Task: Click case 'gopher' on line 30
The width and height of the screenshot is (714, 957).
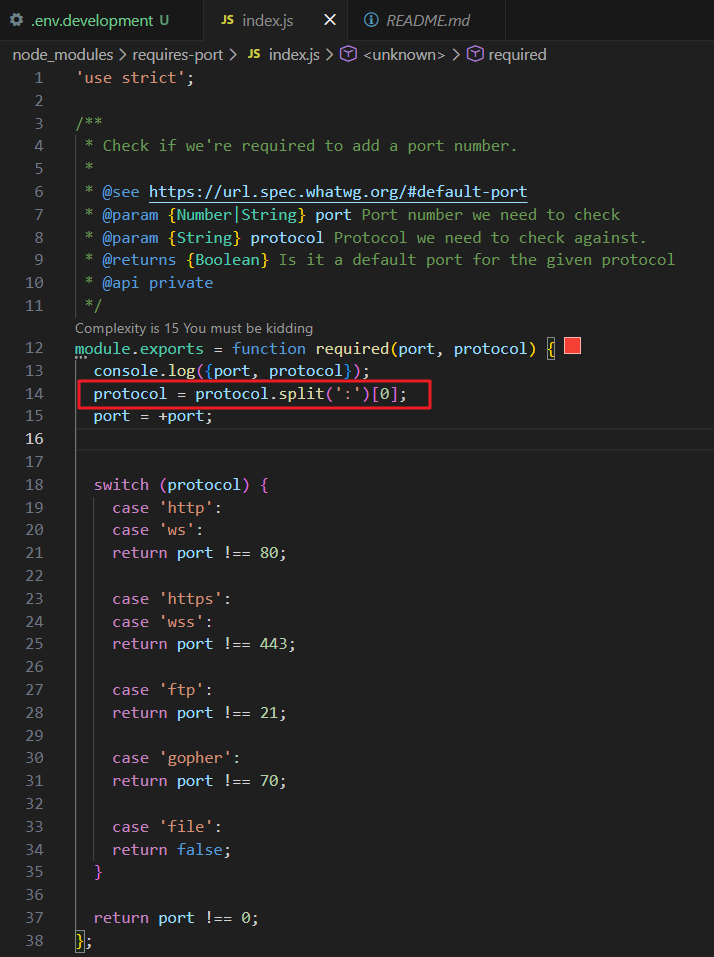Action: pyautogui.click(x=176, y=758)
